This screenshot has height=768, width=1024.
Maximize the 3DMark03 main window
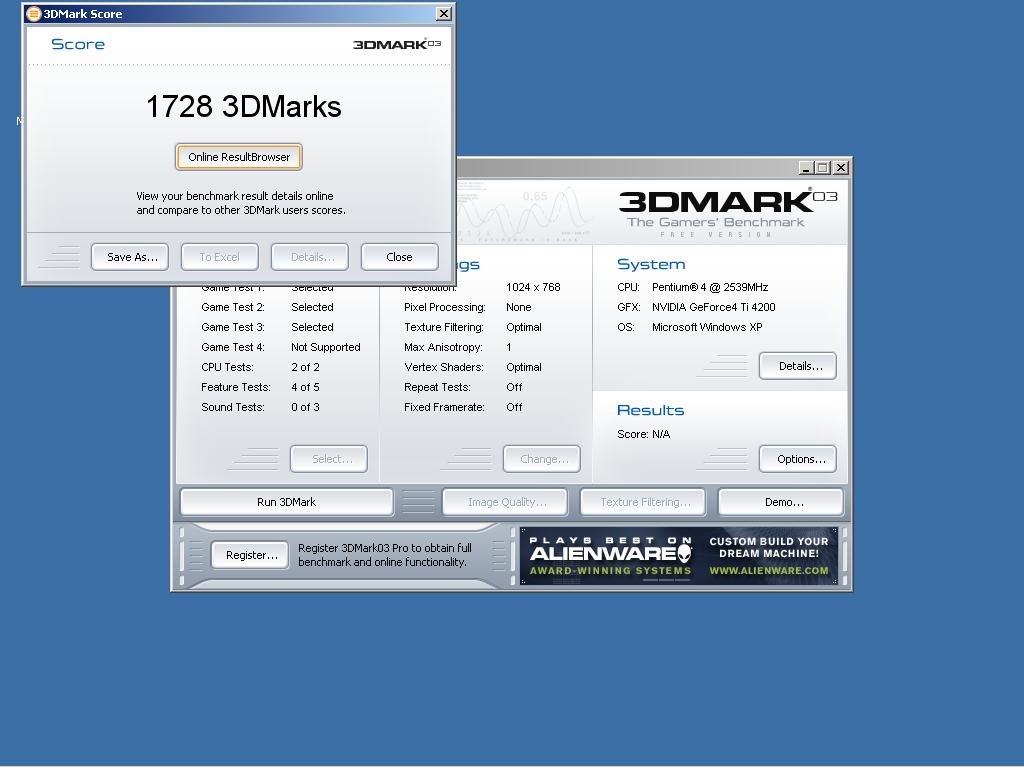823,168
